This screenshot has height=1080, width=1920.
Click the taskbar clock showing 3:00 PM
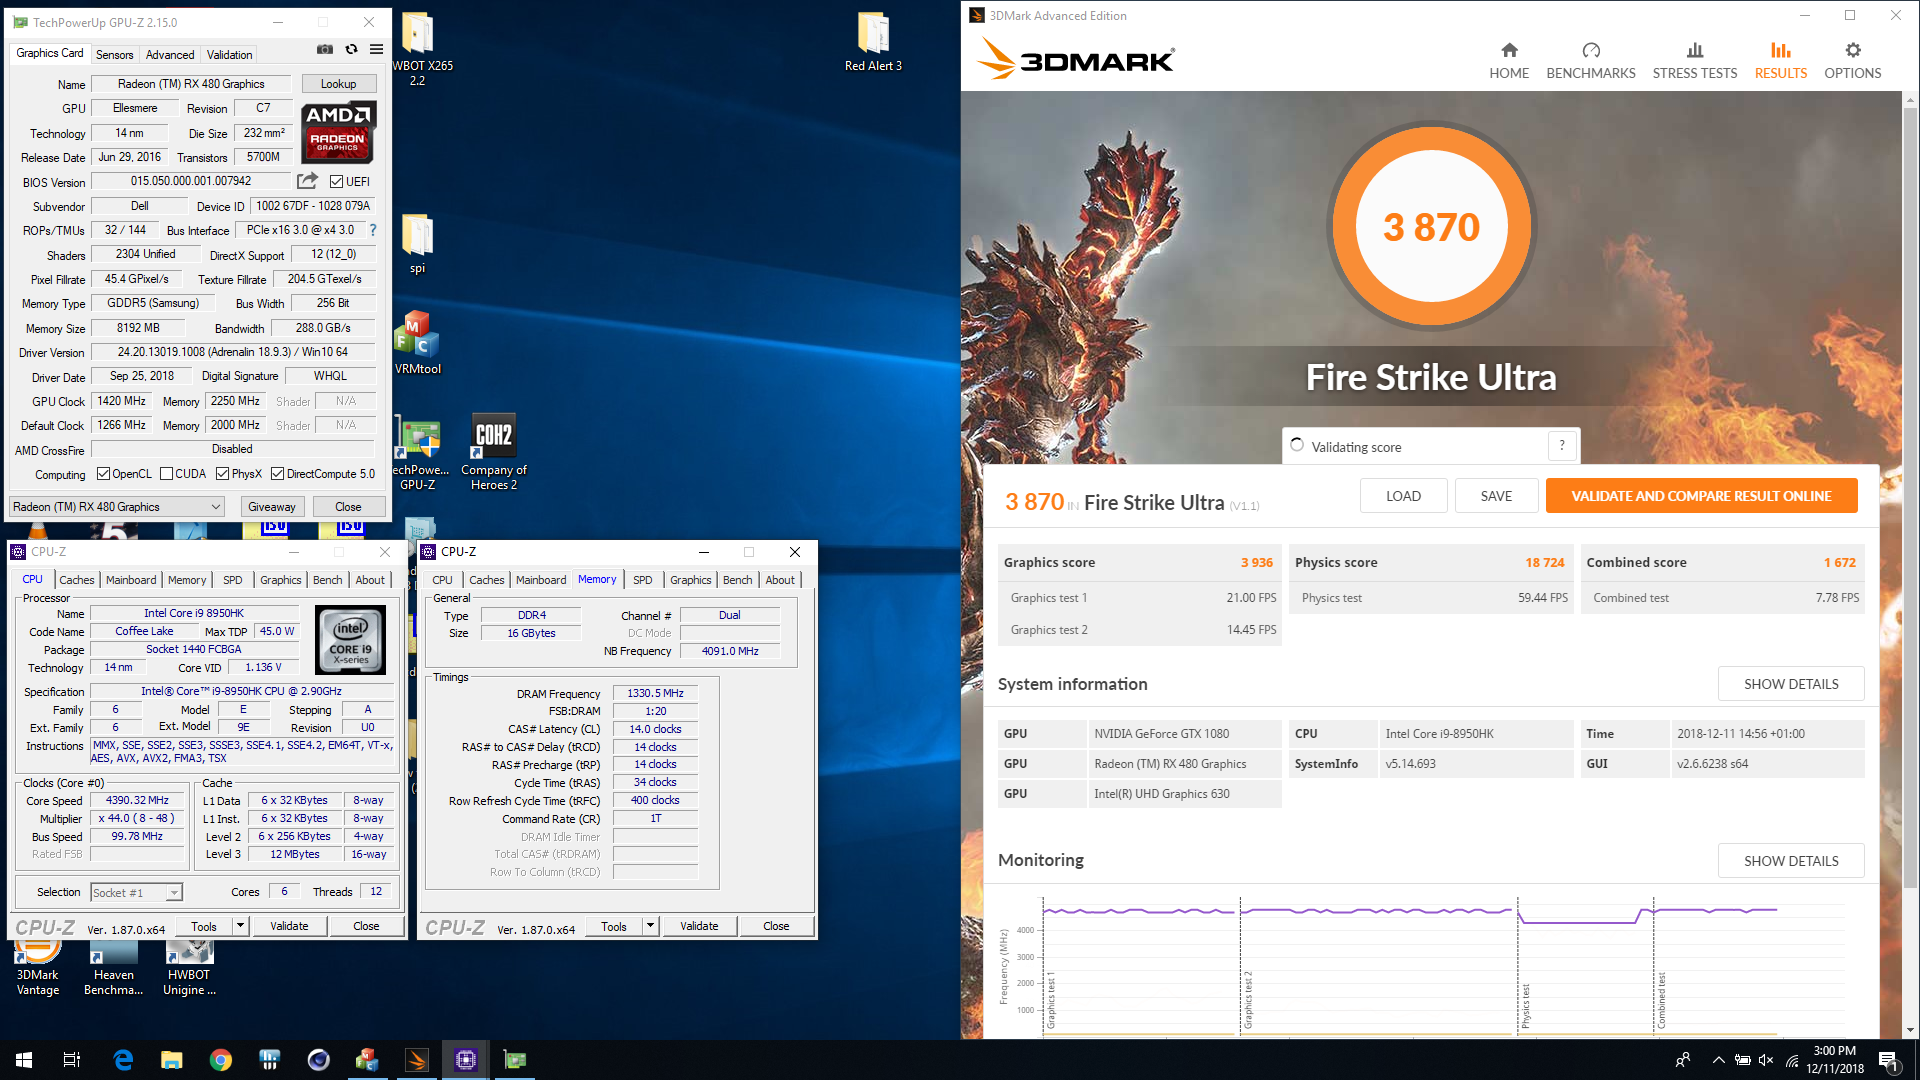click(x=1835, y=1060)
